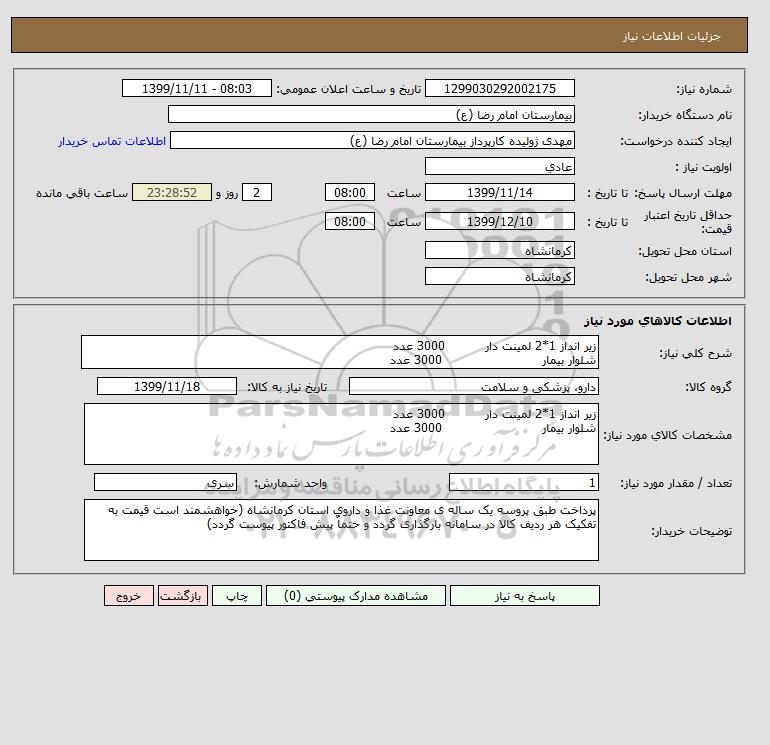Image resolution: width=770 pixels, height=745 pixels.
Task: Click the توضیحات خریدار notes text area
Action: [341, 530]
